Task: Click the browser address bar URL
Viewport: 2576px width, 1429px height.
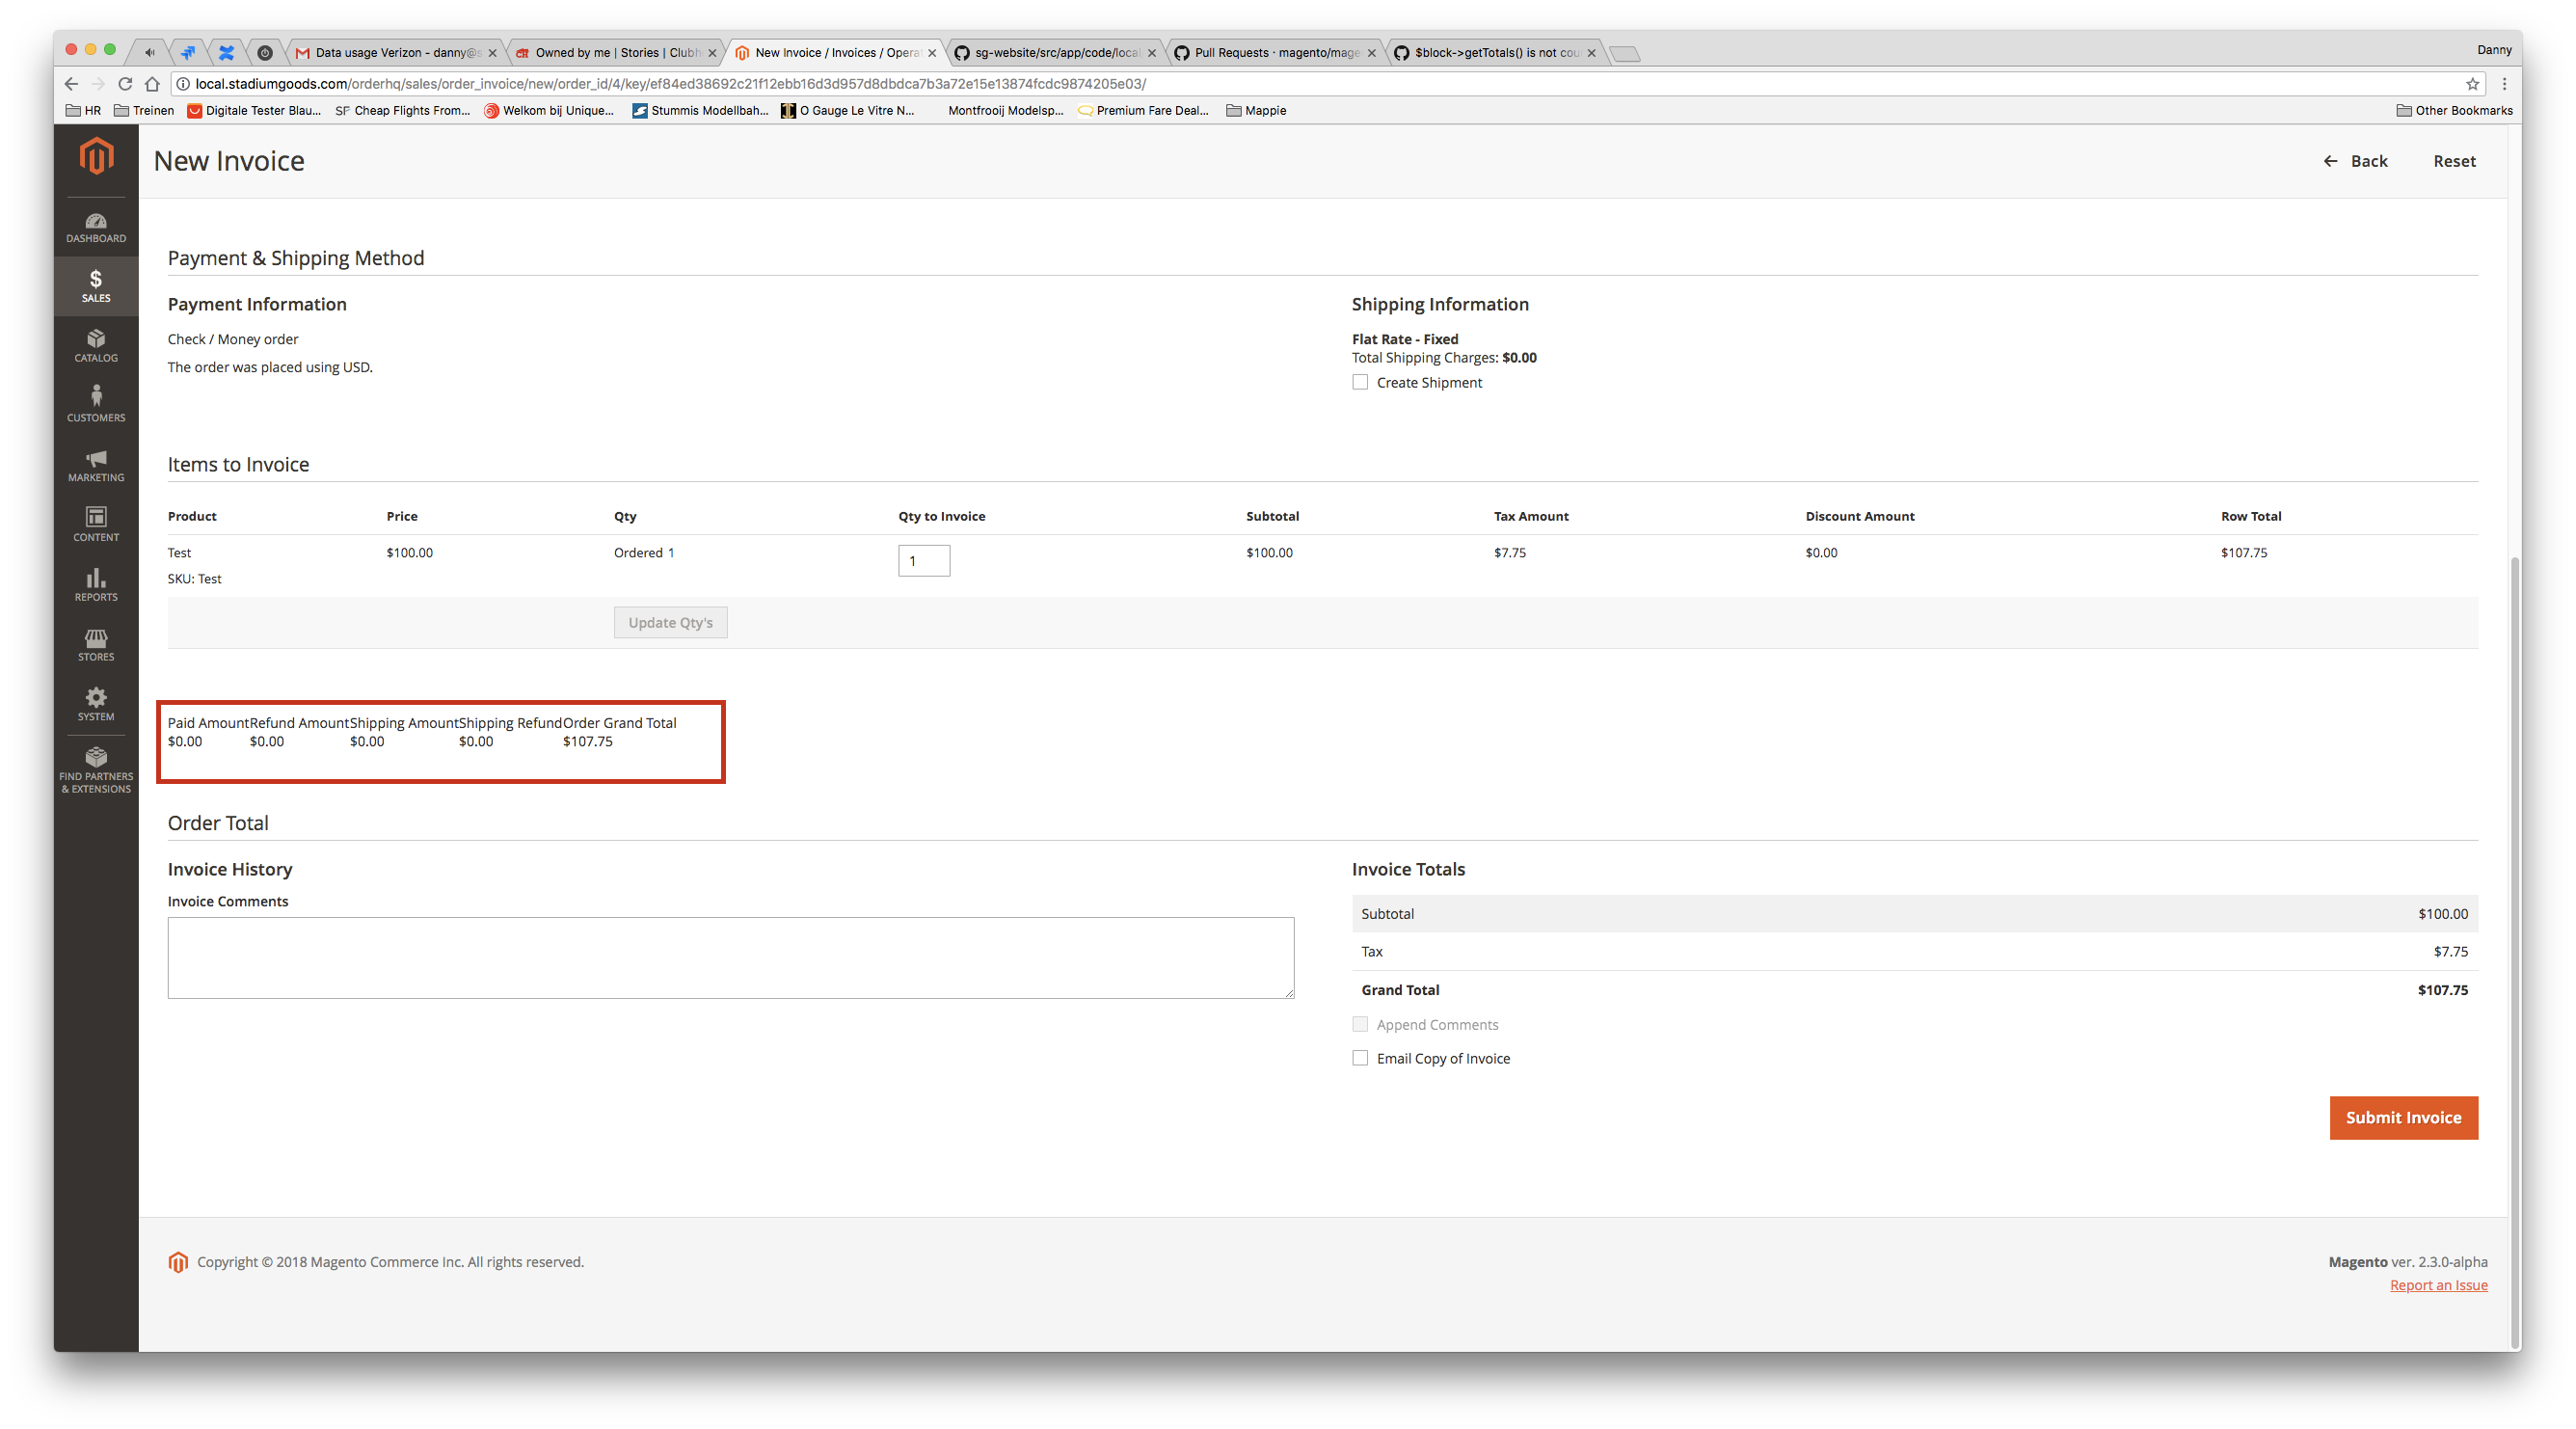Action: (x=670, y=84)
